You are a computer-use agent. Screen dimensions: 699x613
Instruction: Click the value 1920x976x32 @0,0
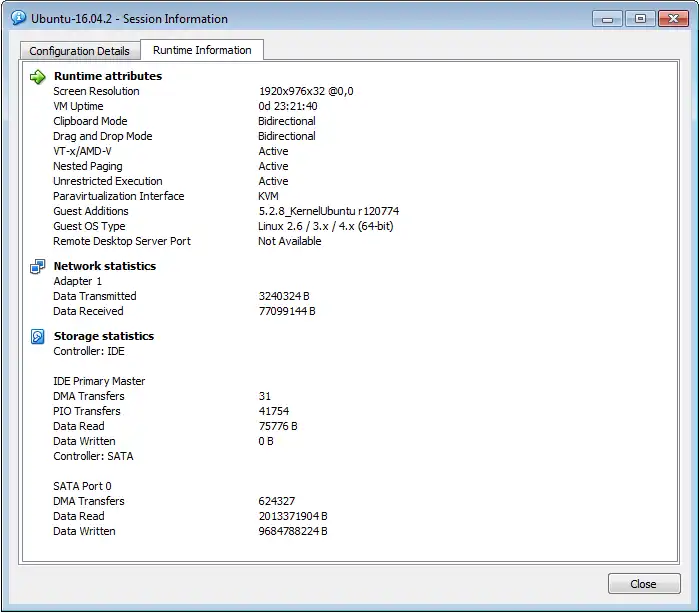306,91
